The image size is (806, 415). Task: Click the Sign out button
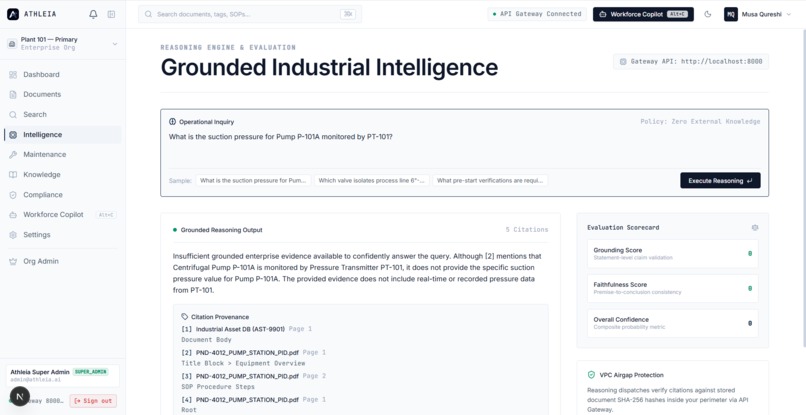pyautogui.click(x=93, y=401)
